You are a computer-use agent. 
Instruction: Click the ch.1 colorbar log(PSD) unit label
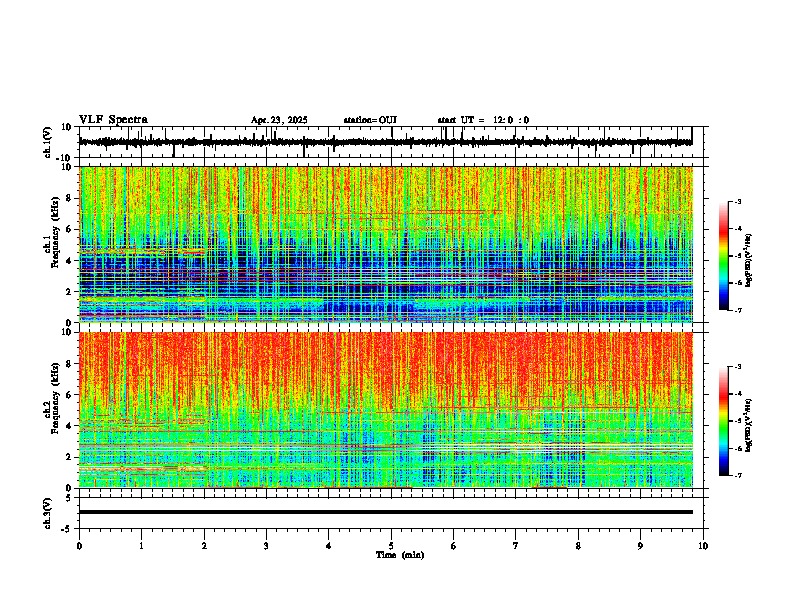(749, 260)
